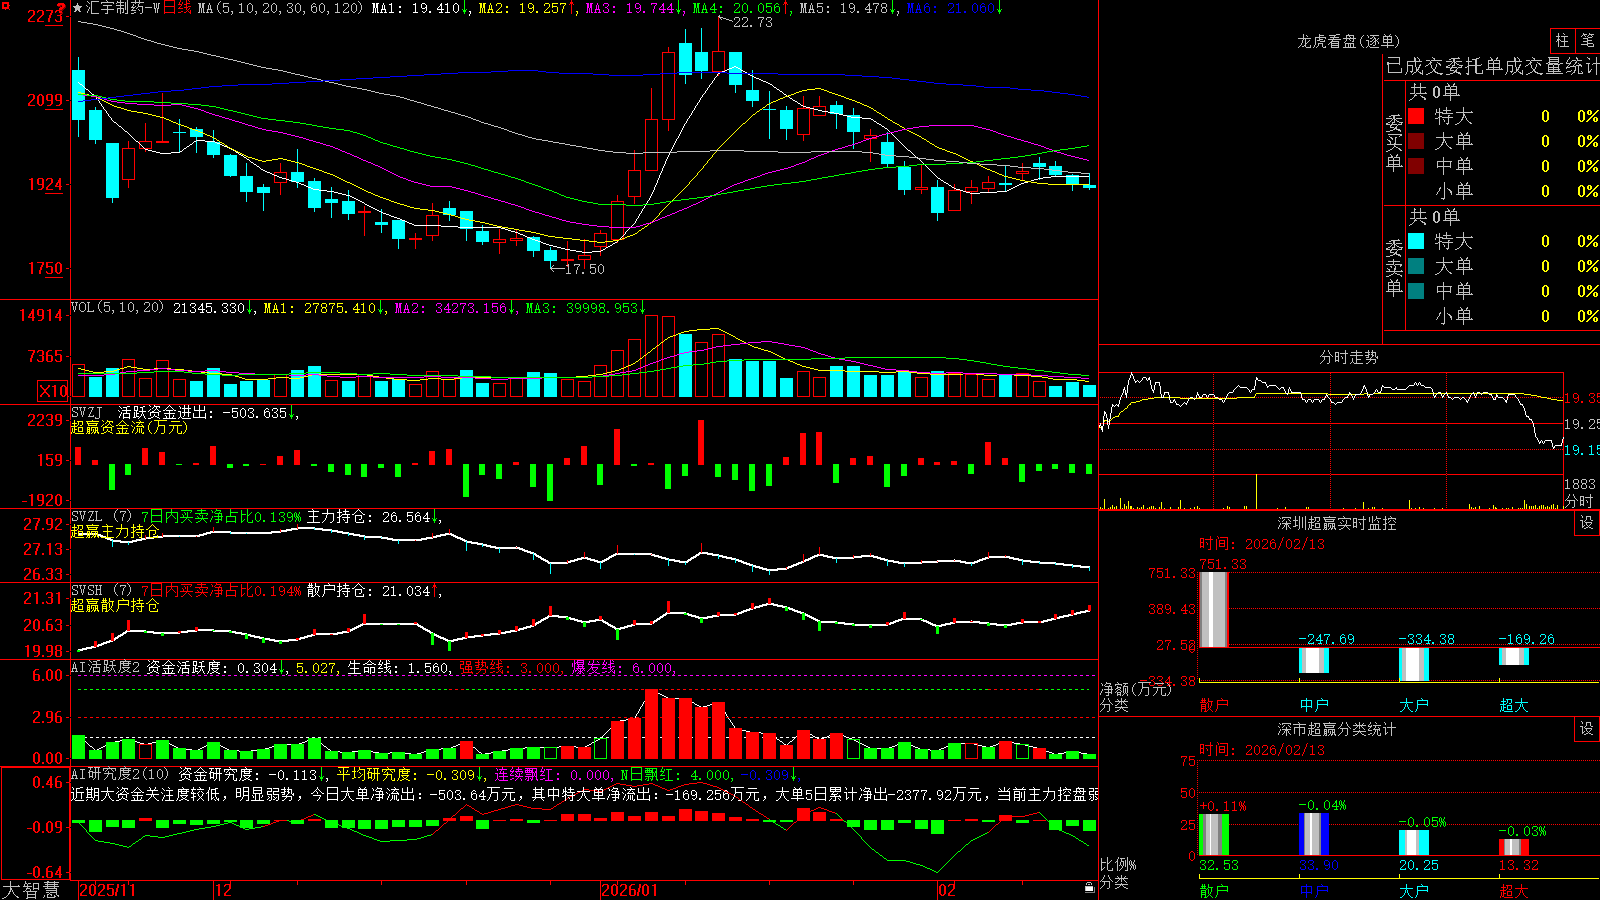Open 设 settings for 深圳超赢实时监控

tap(1587, 523)
